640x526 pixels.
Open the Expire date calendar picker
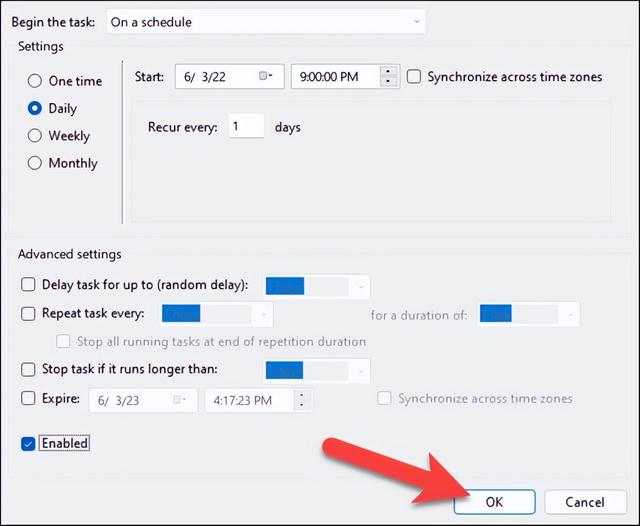(x=180, y=399)
